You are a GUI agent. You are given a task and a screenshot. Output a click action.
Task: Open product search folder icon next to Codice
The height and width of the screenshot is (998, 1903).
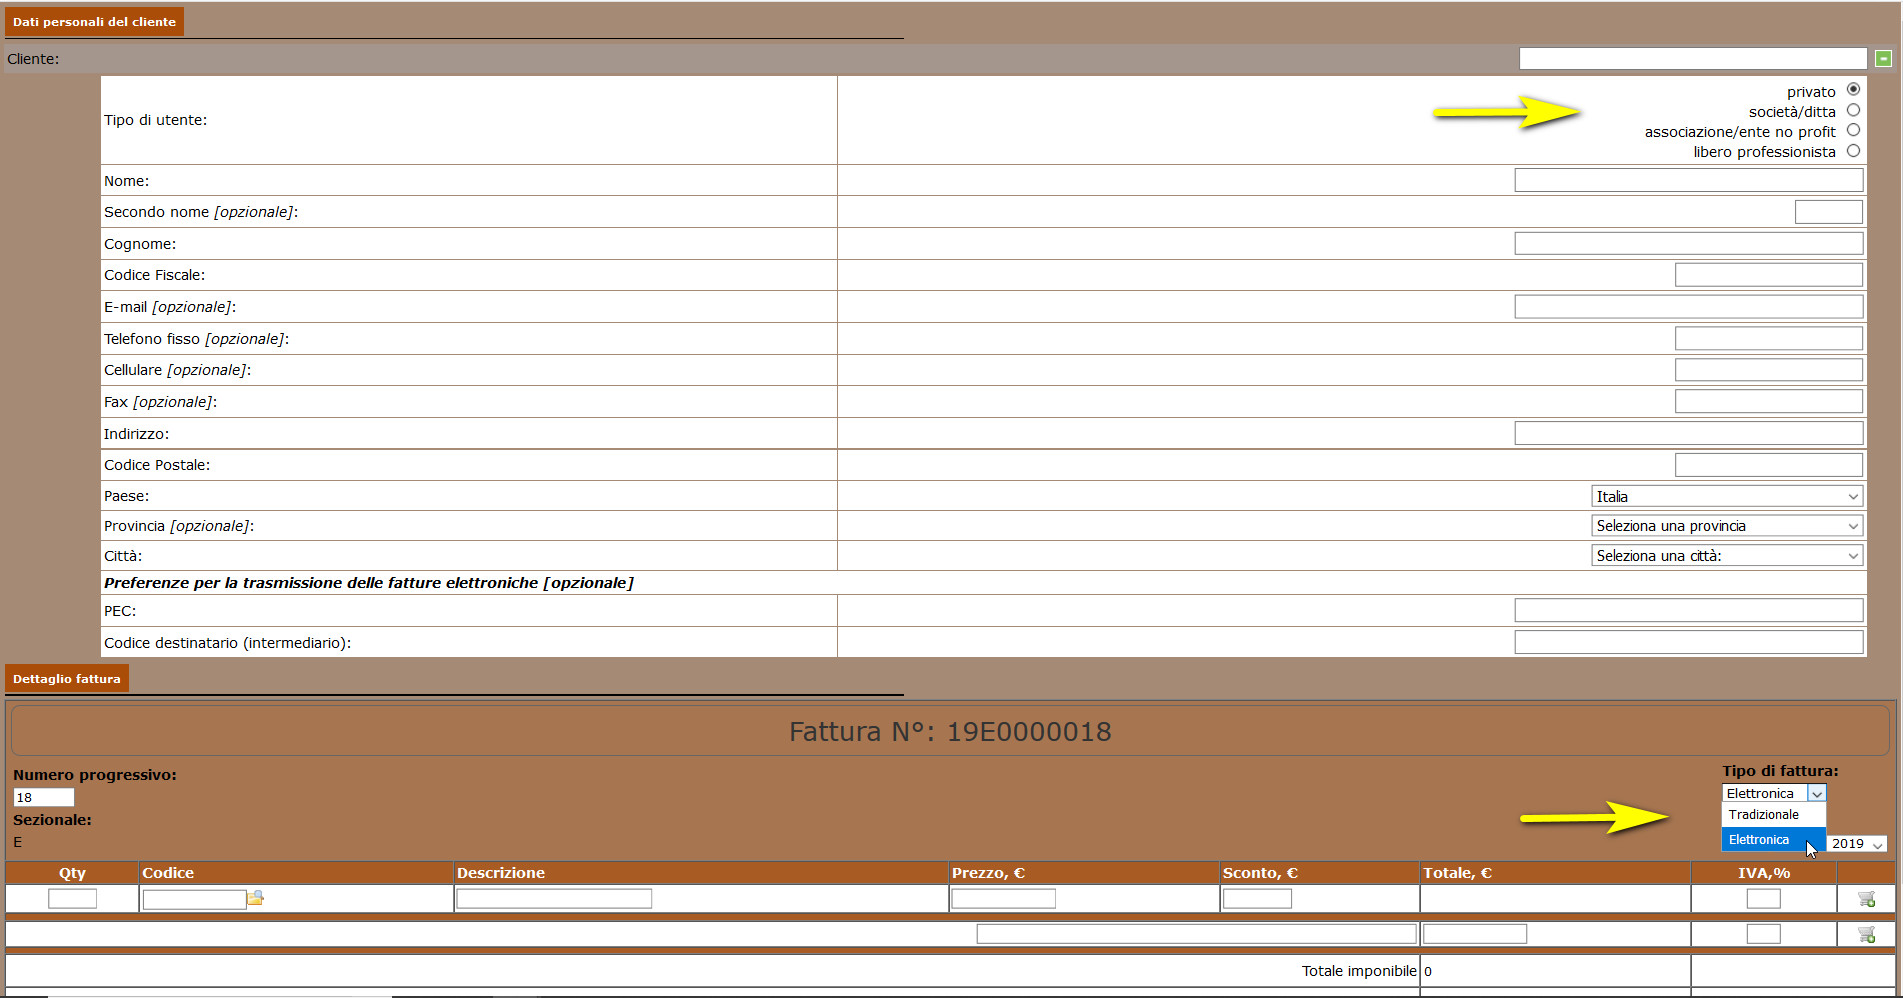point(256,898)
